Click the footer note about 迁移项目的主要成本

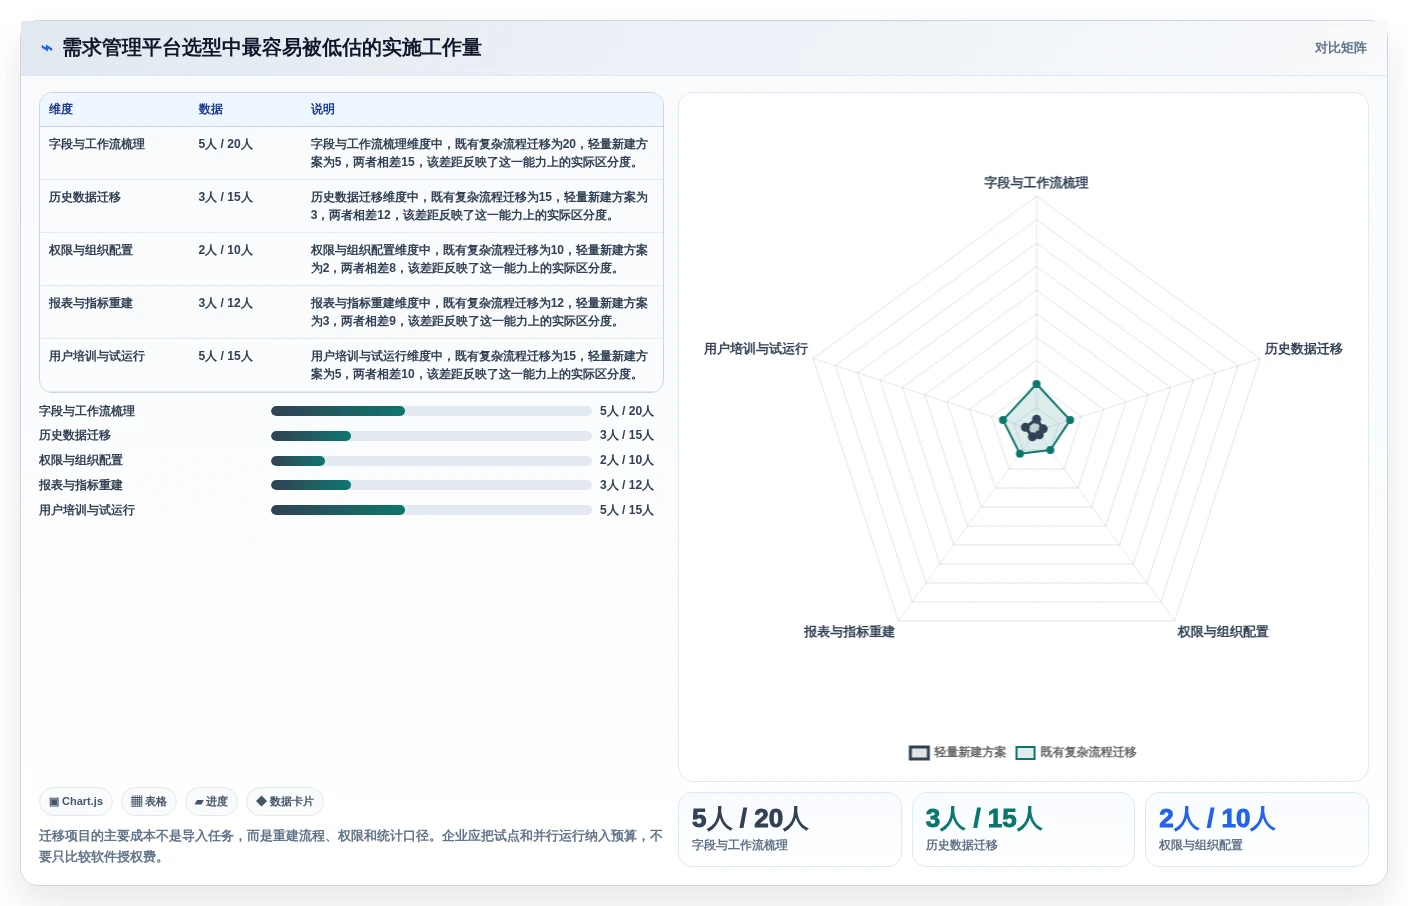pyautogui.click(x=351, y=846)
